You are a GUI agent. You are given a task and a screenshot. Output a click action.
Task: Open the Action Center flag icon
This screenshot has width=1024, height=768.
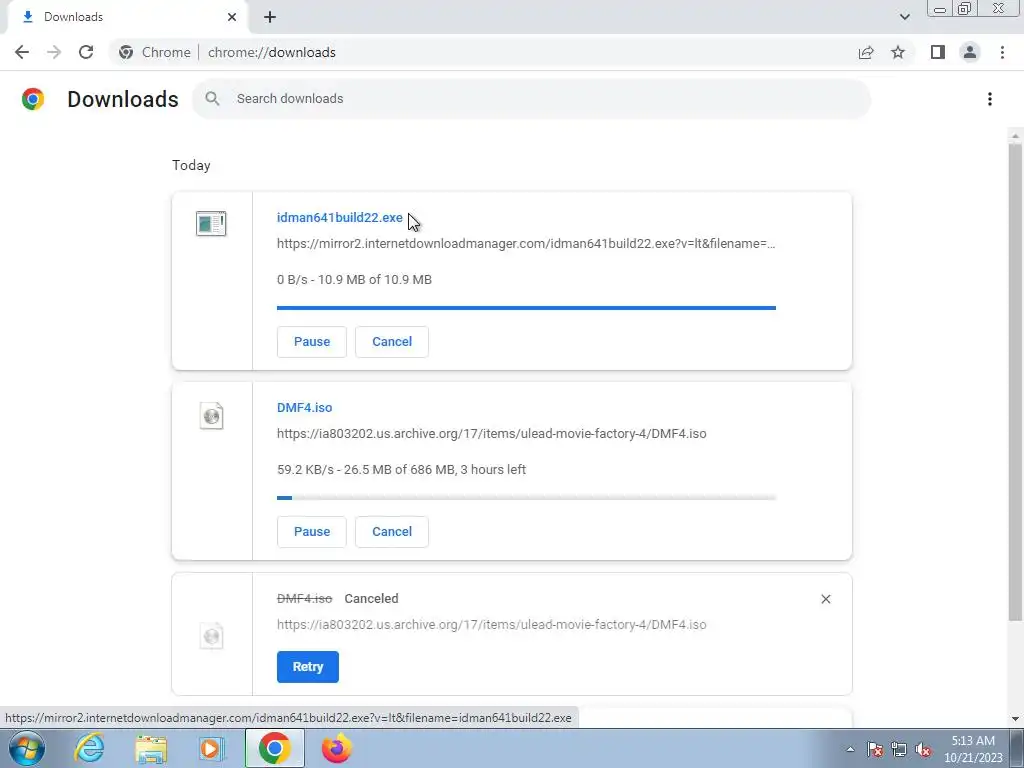[875, 749]
